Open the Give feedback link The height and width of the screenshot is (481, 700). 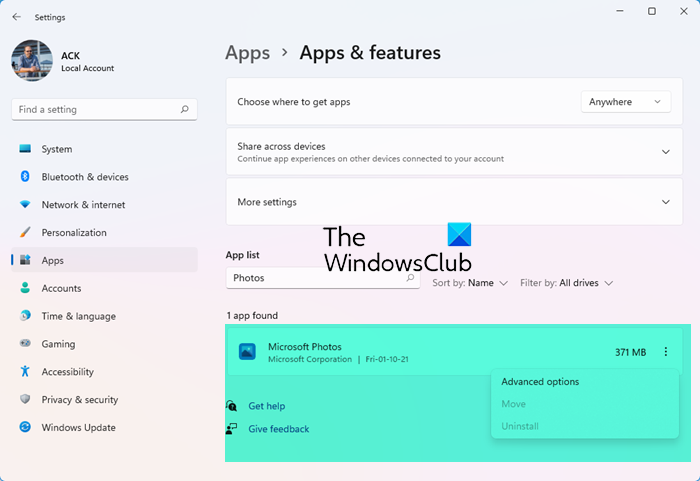[x=279, y=429]
